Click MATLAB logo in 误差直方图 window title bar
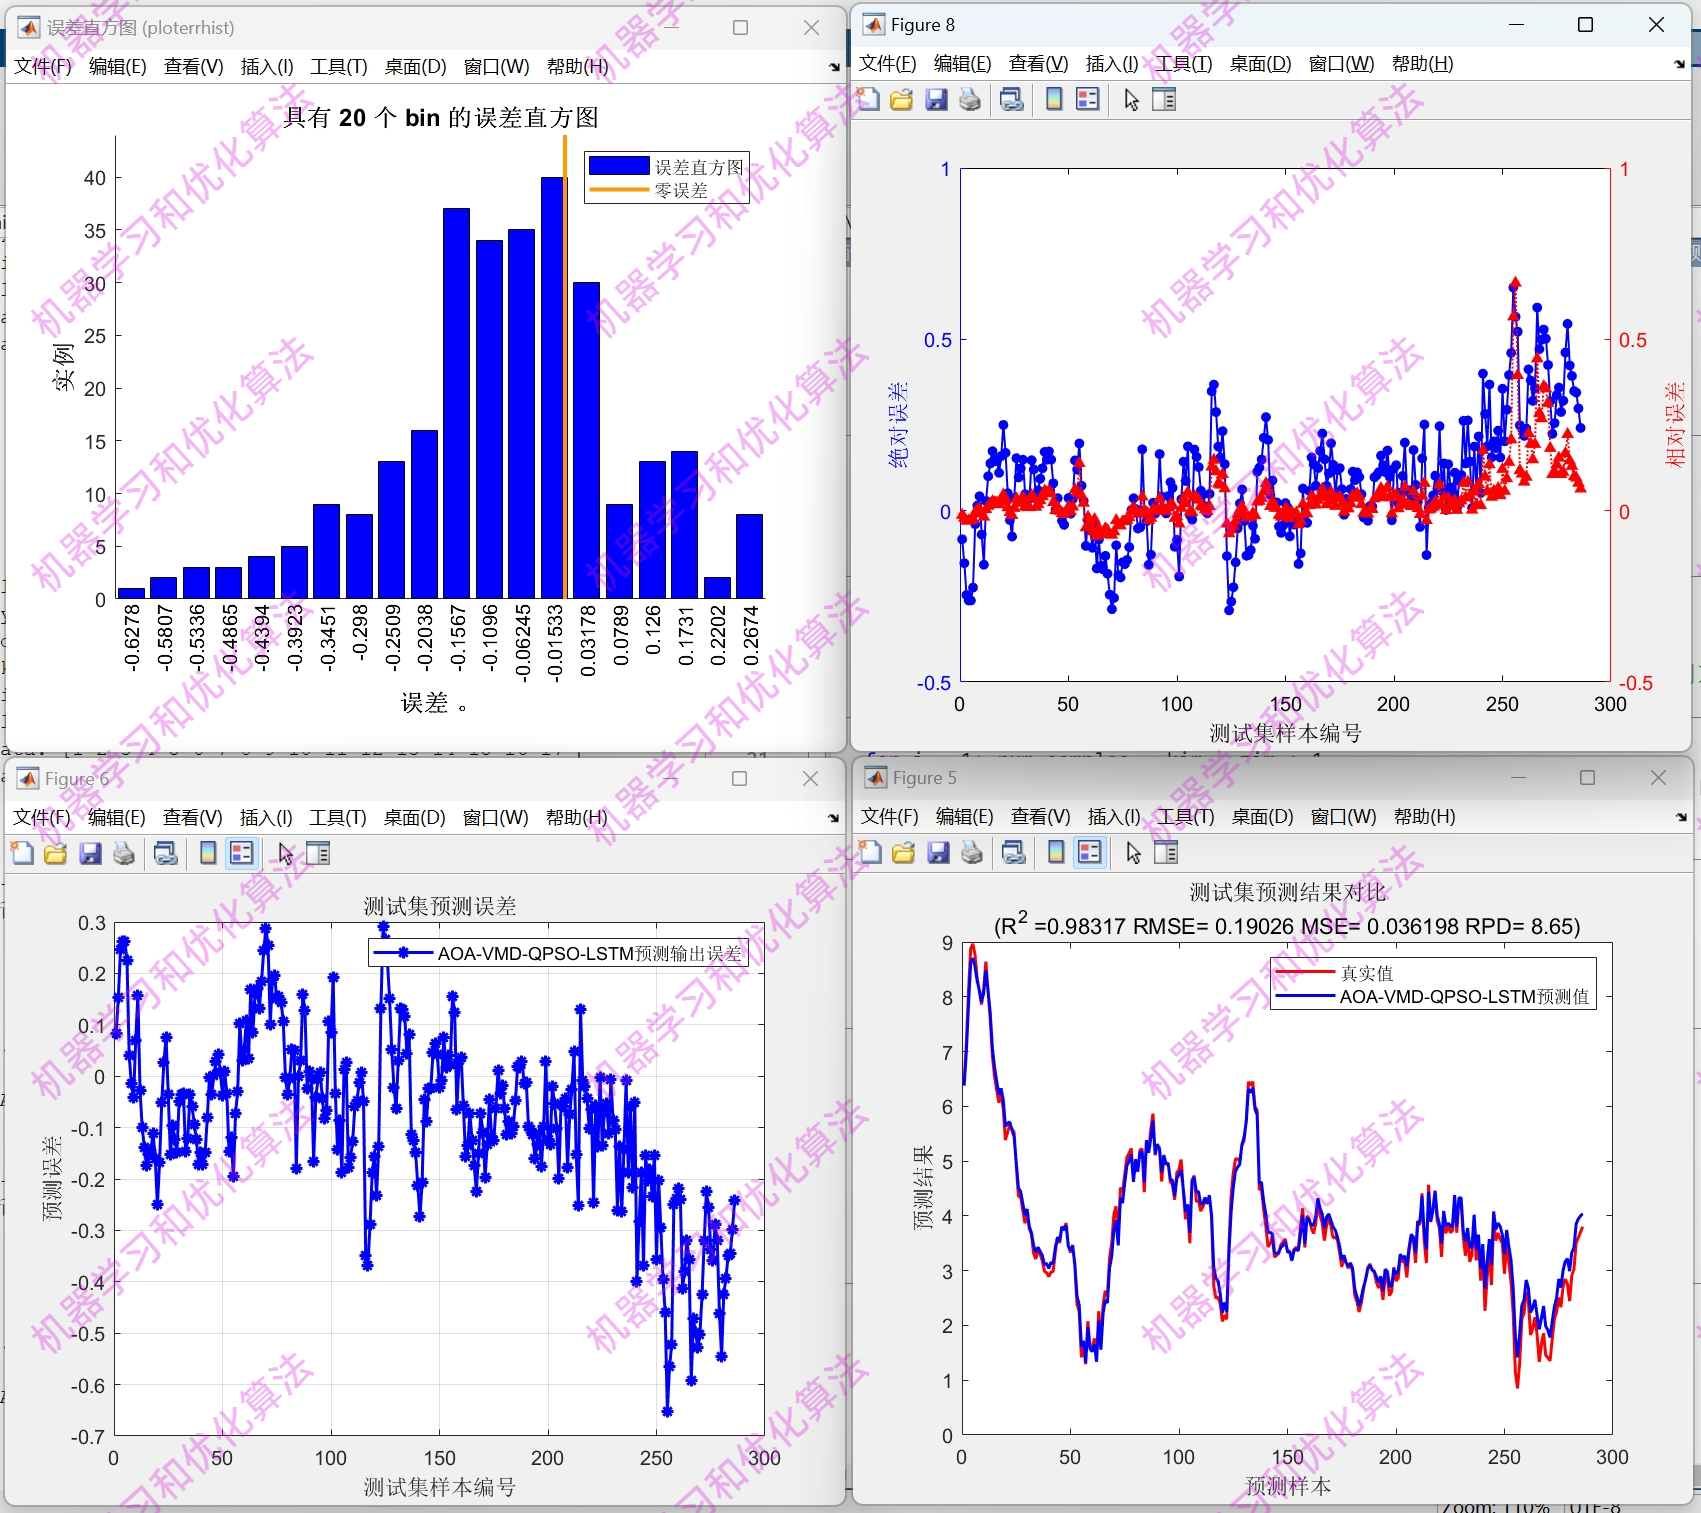Screen dimensions: 1701x1513 [x=29, y=27]
